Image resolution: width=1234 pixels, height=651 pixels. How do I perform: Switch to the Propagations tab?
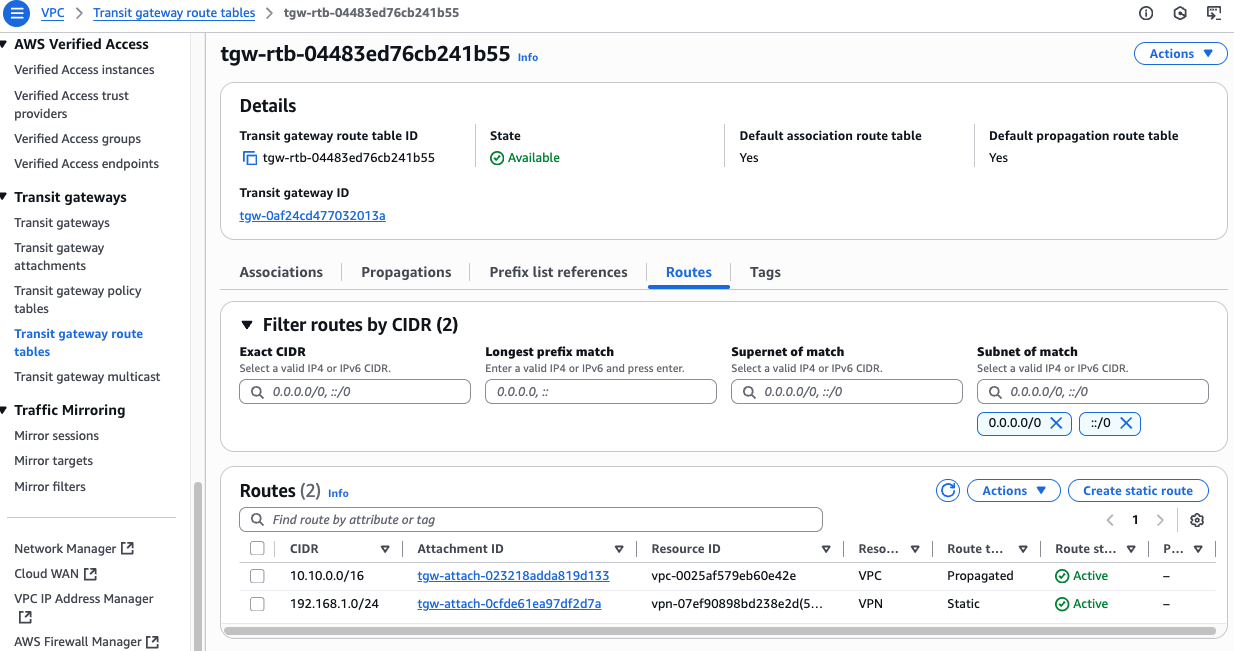pos(406,272)
